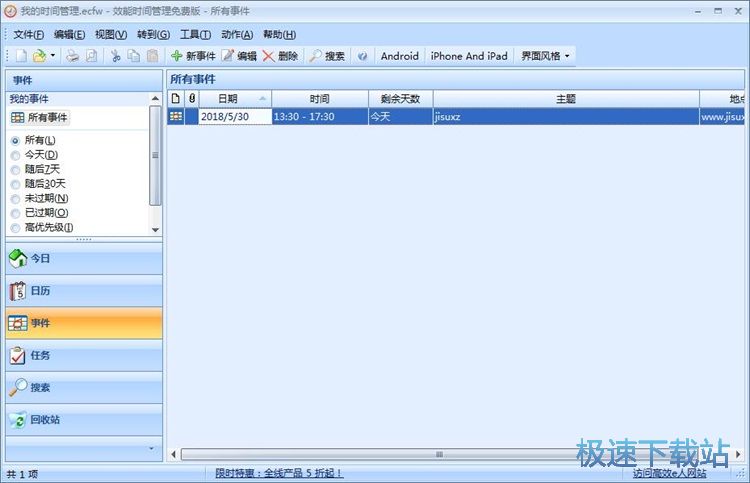Click the sidebar scroll up arrow
Image resolution: width=750 pixels, height=483 pixels.
155,99
